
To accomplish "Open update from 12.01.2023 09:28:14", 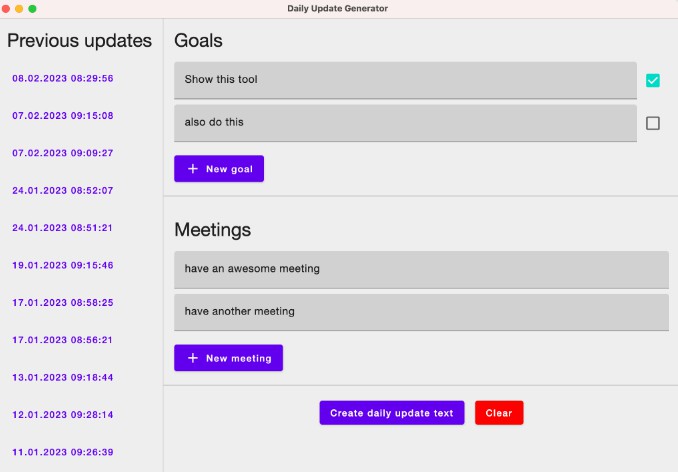I will [x=63, y=415].
